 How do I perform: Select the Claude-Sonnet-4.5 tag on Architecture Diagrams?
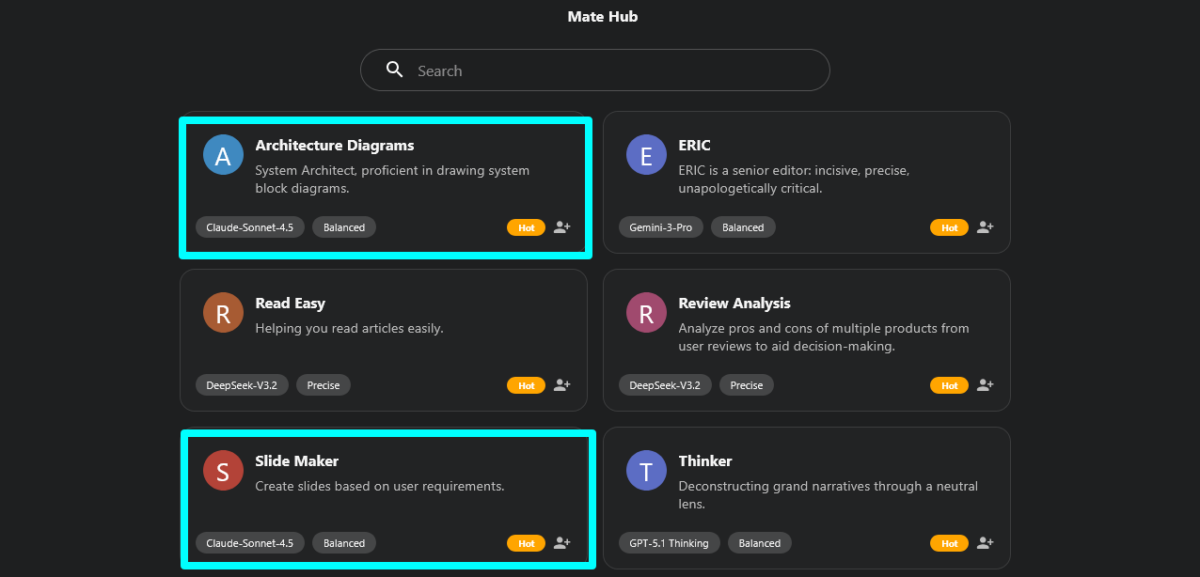(x=249, y=227)
